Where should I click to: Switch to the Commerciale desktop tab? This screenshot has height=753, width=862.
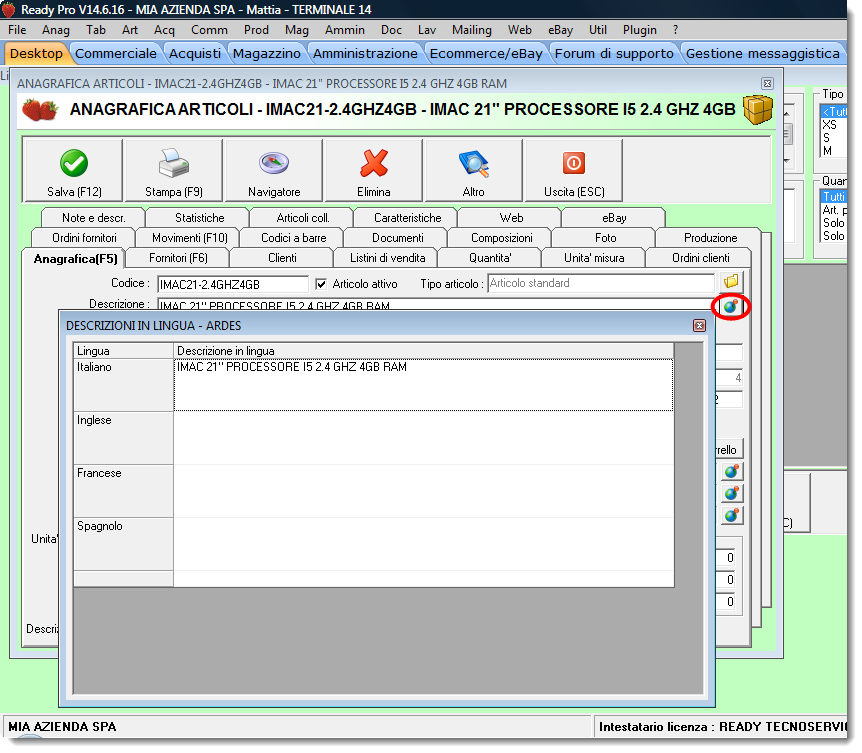tap(115, 53)
